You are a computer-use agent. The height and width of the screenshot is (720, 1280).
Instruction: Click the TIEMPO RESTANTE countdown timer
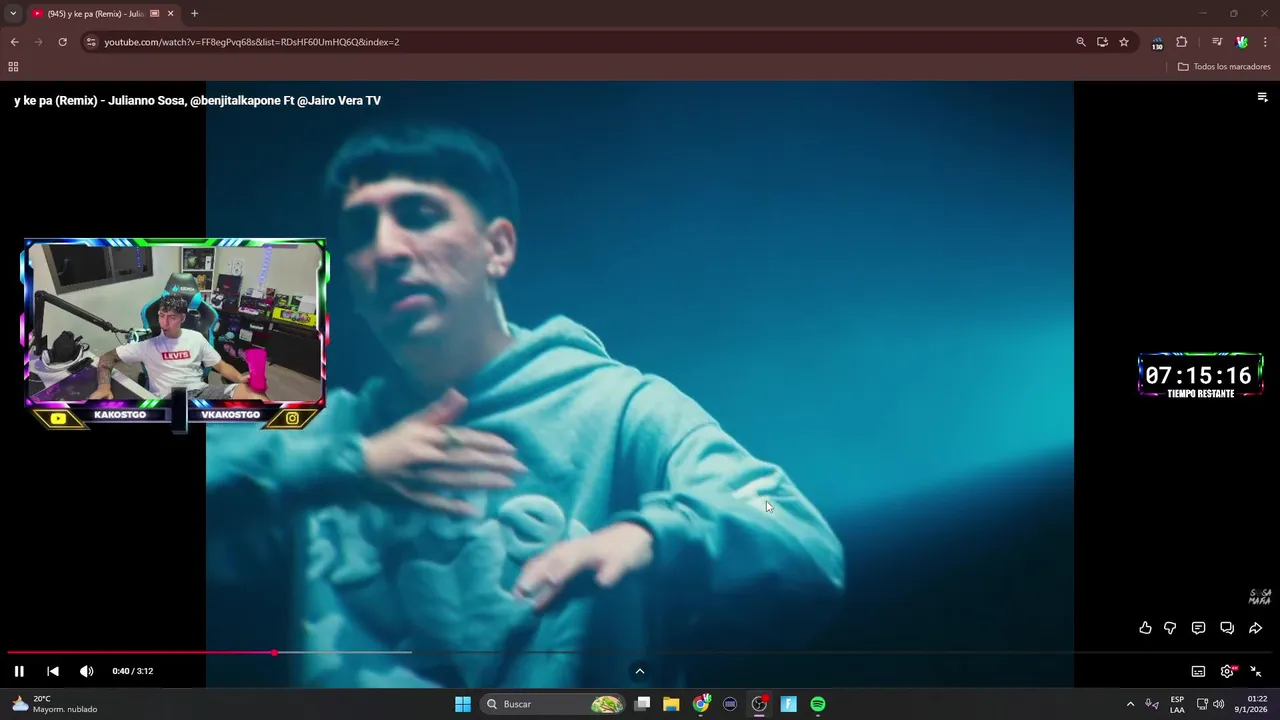click(x=1201, y=377)
